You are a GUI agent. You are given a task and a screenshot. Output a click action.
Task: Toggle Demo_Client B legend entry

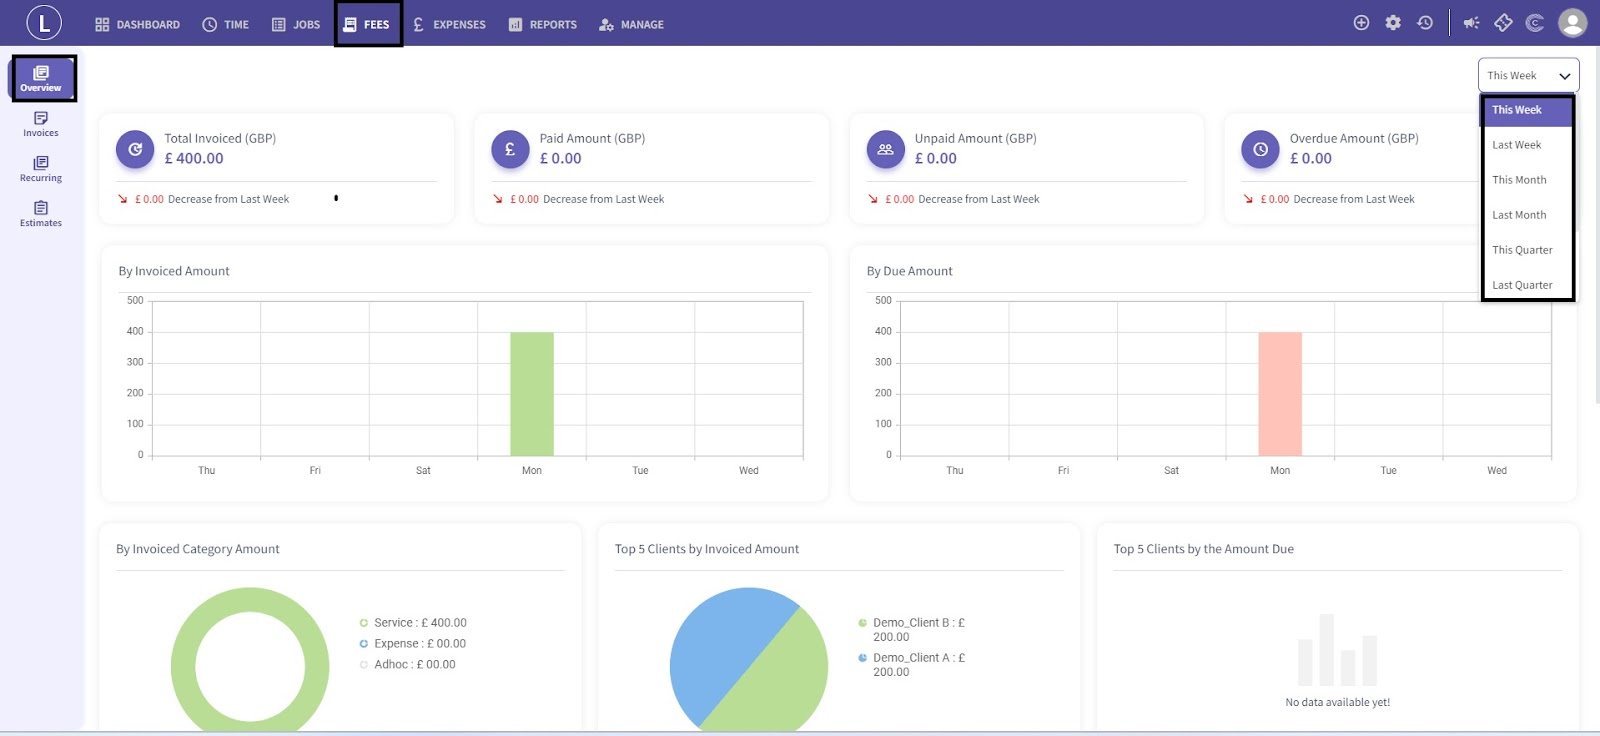pos(911,629)
